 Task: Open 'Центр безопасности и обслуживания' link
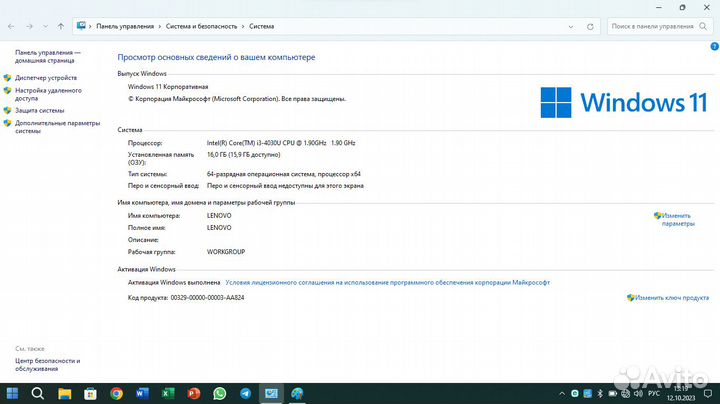pos(47,365)
